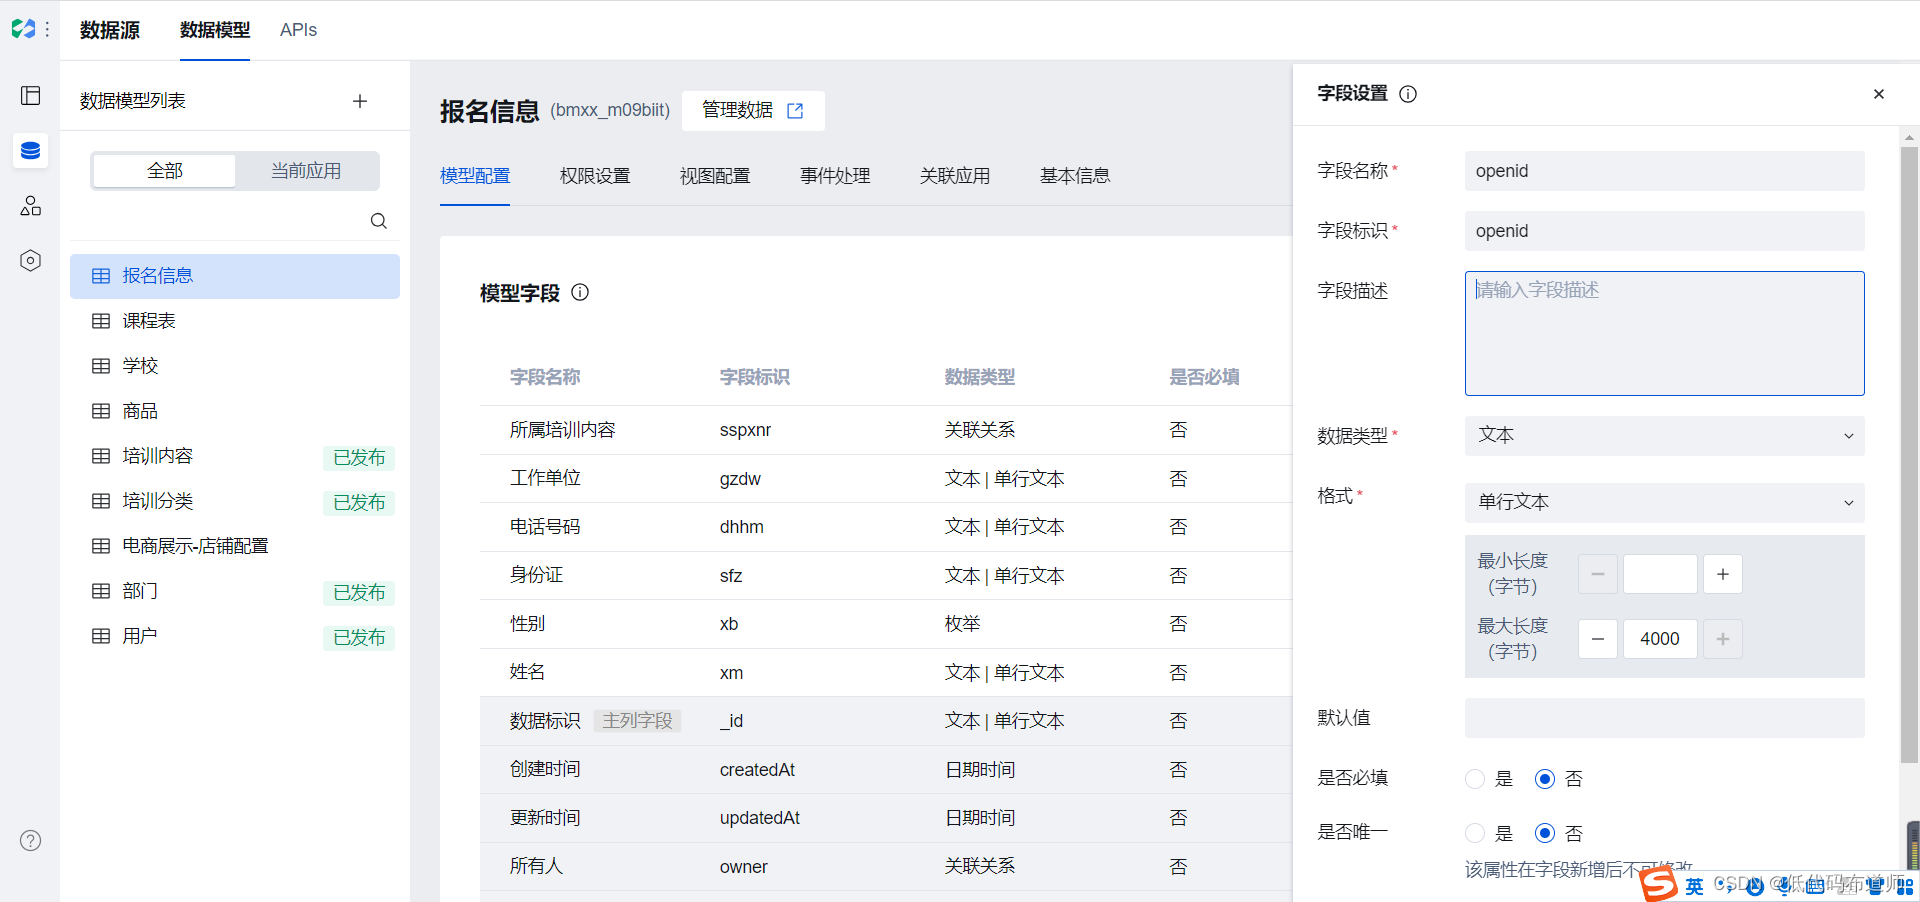1920x902 pixels.
Task: Click the app logo icon in top-left
Action: (23, 29)
